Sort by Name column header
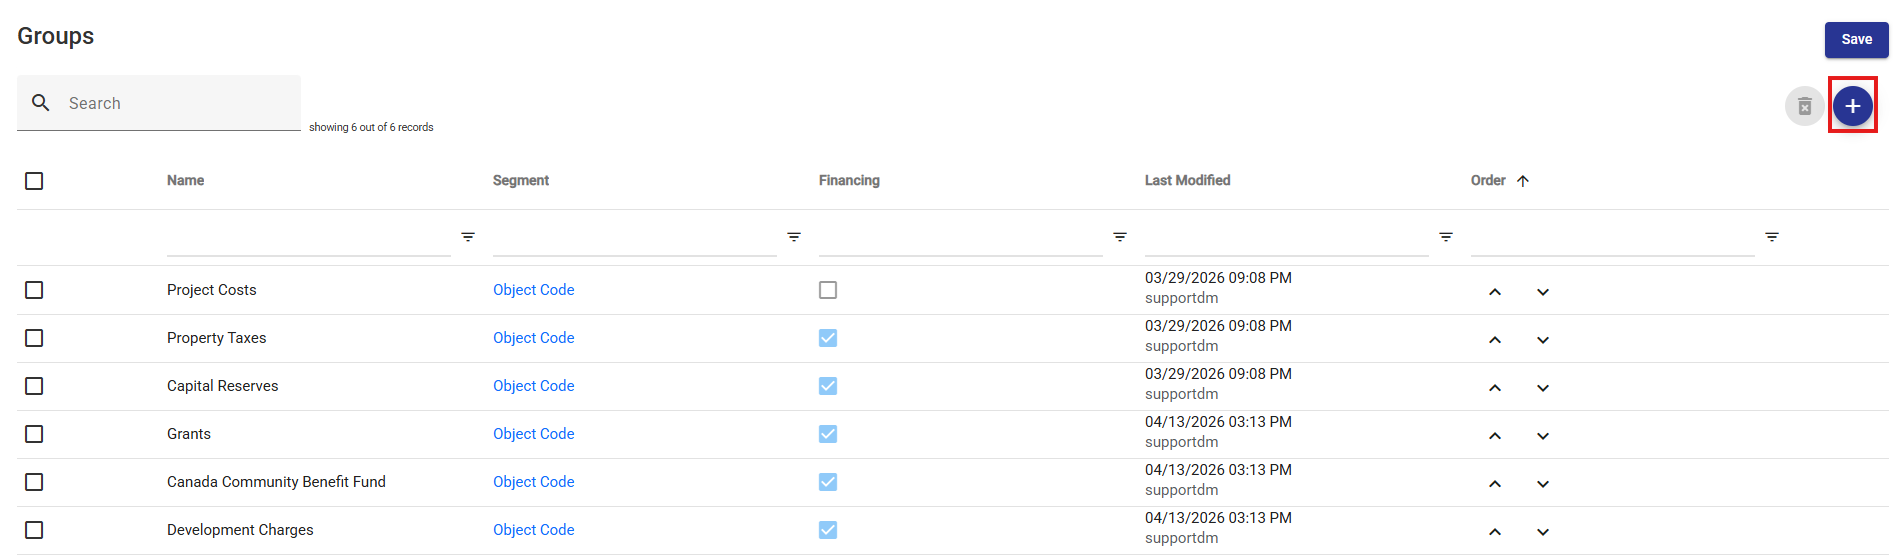The height and width of the screenshot is (557, 1893). click(185, 181)
